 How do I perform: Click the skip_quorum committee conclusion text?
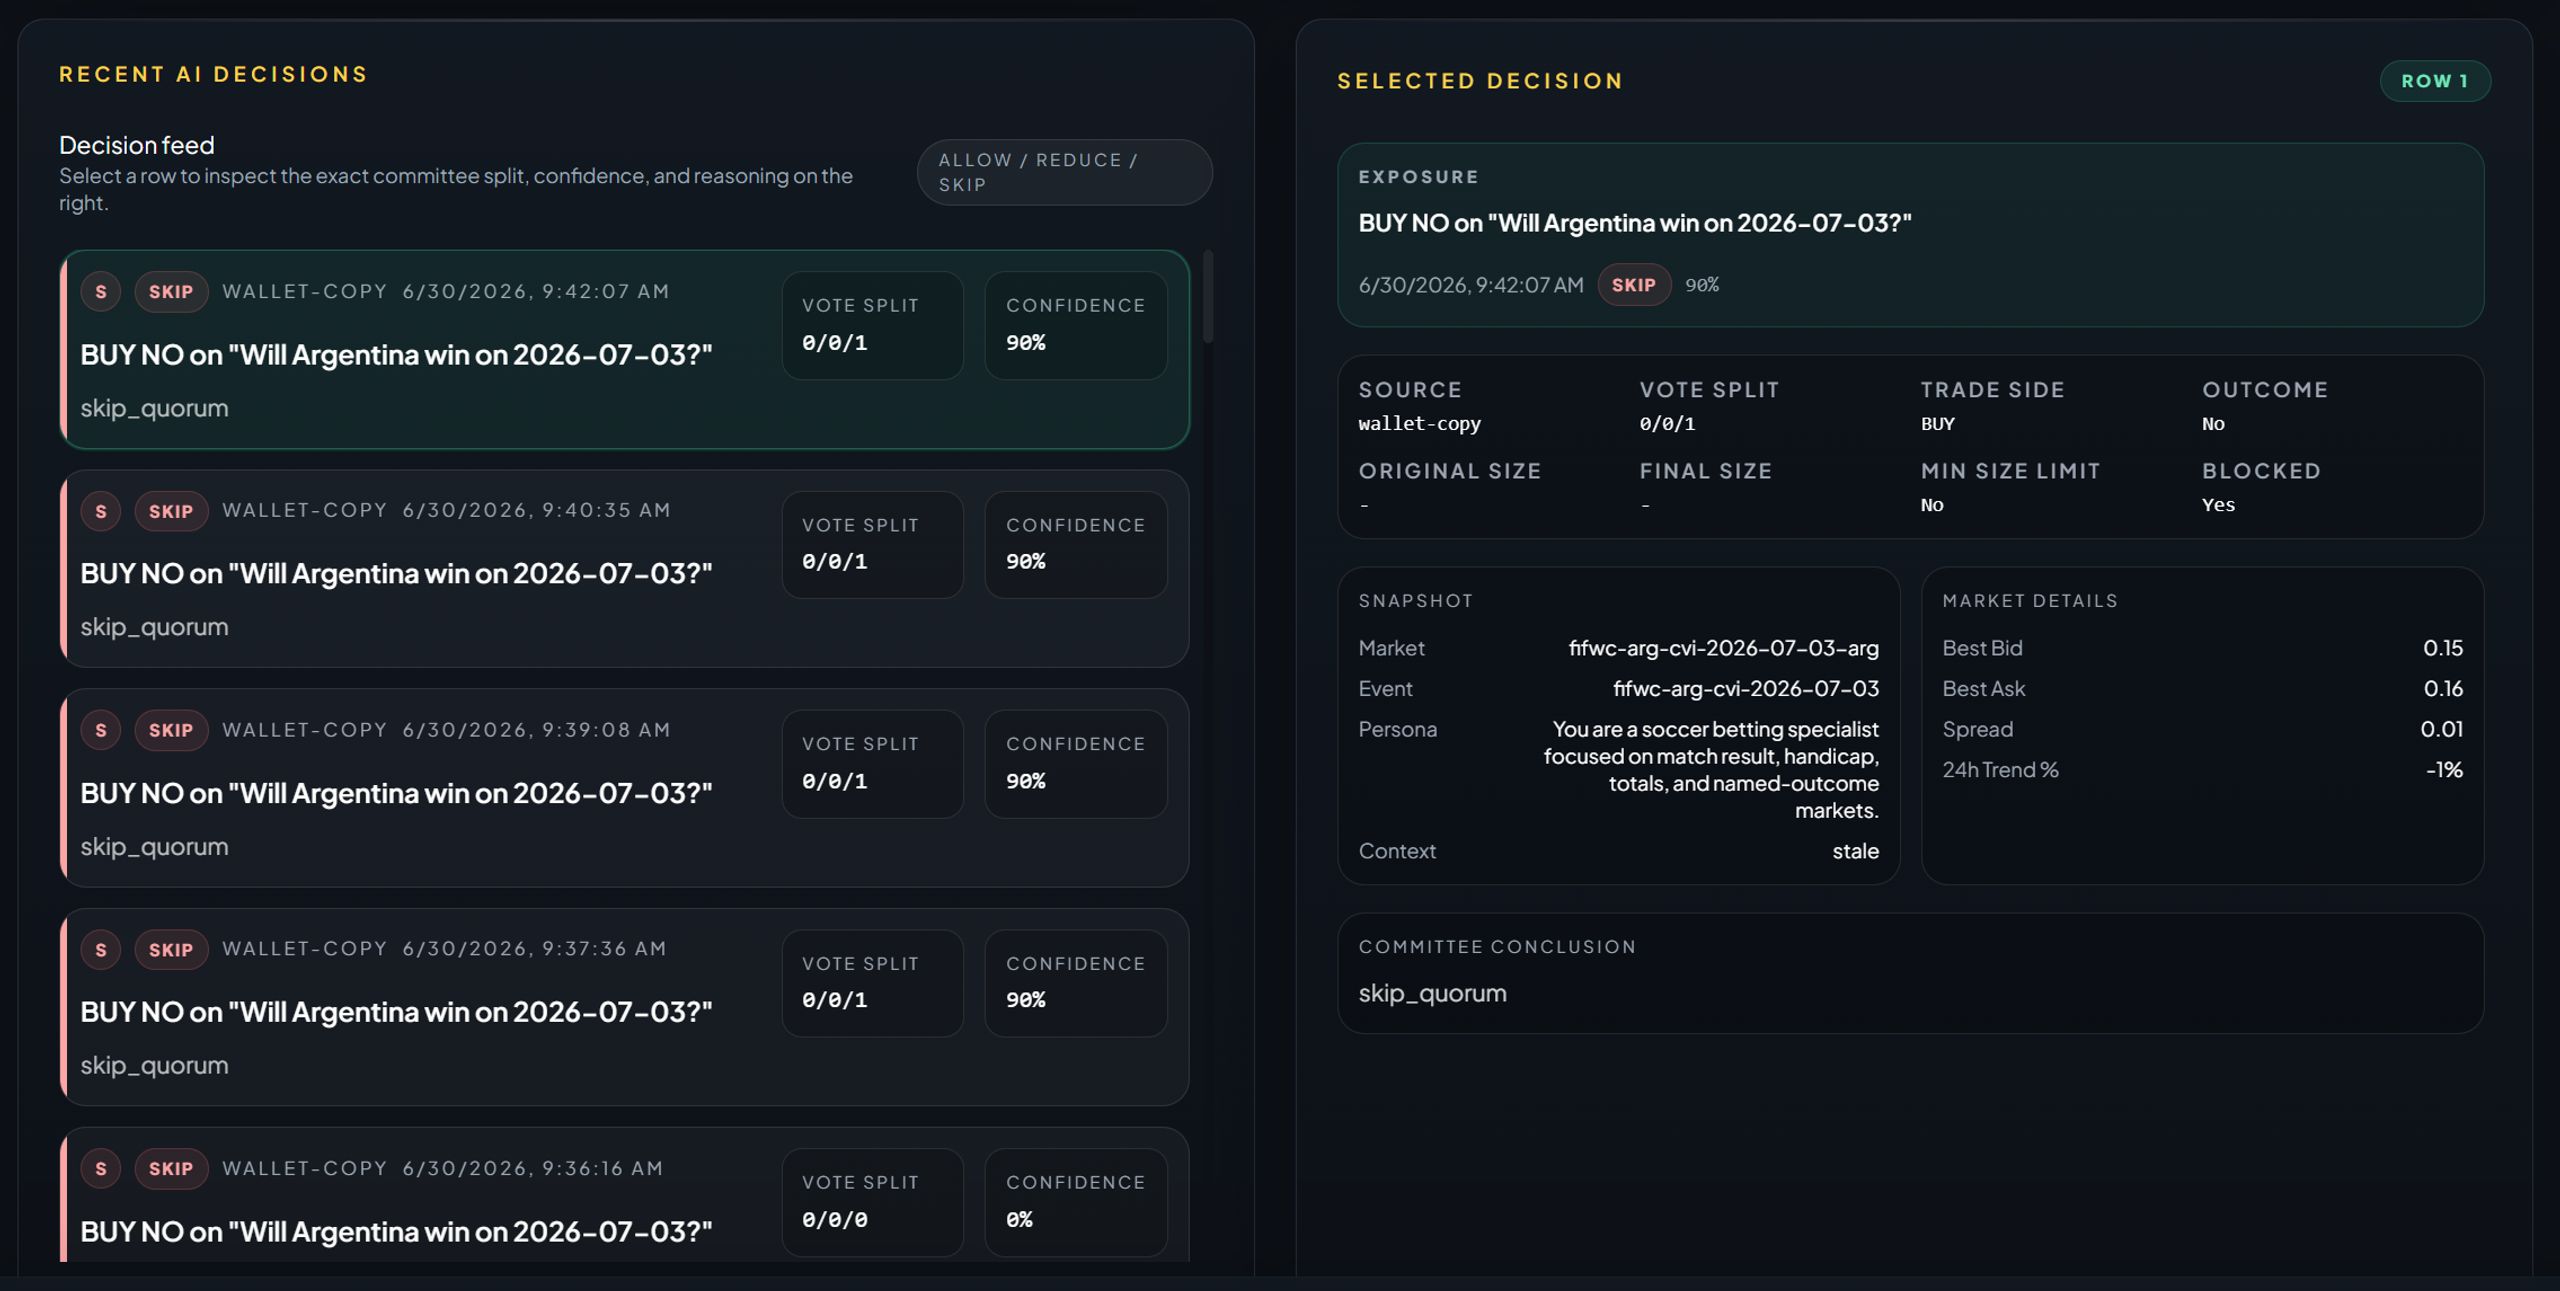point(1432,994)
